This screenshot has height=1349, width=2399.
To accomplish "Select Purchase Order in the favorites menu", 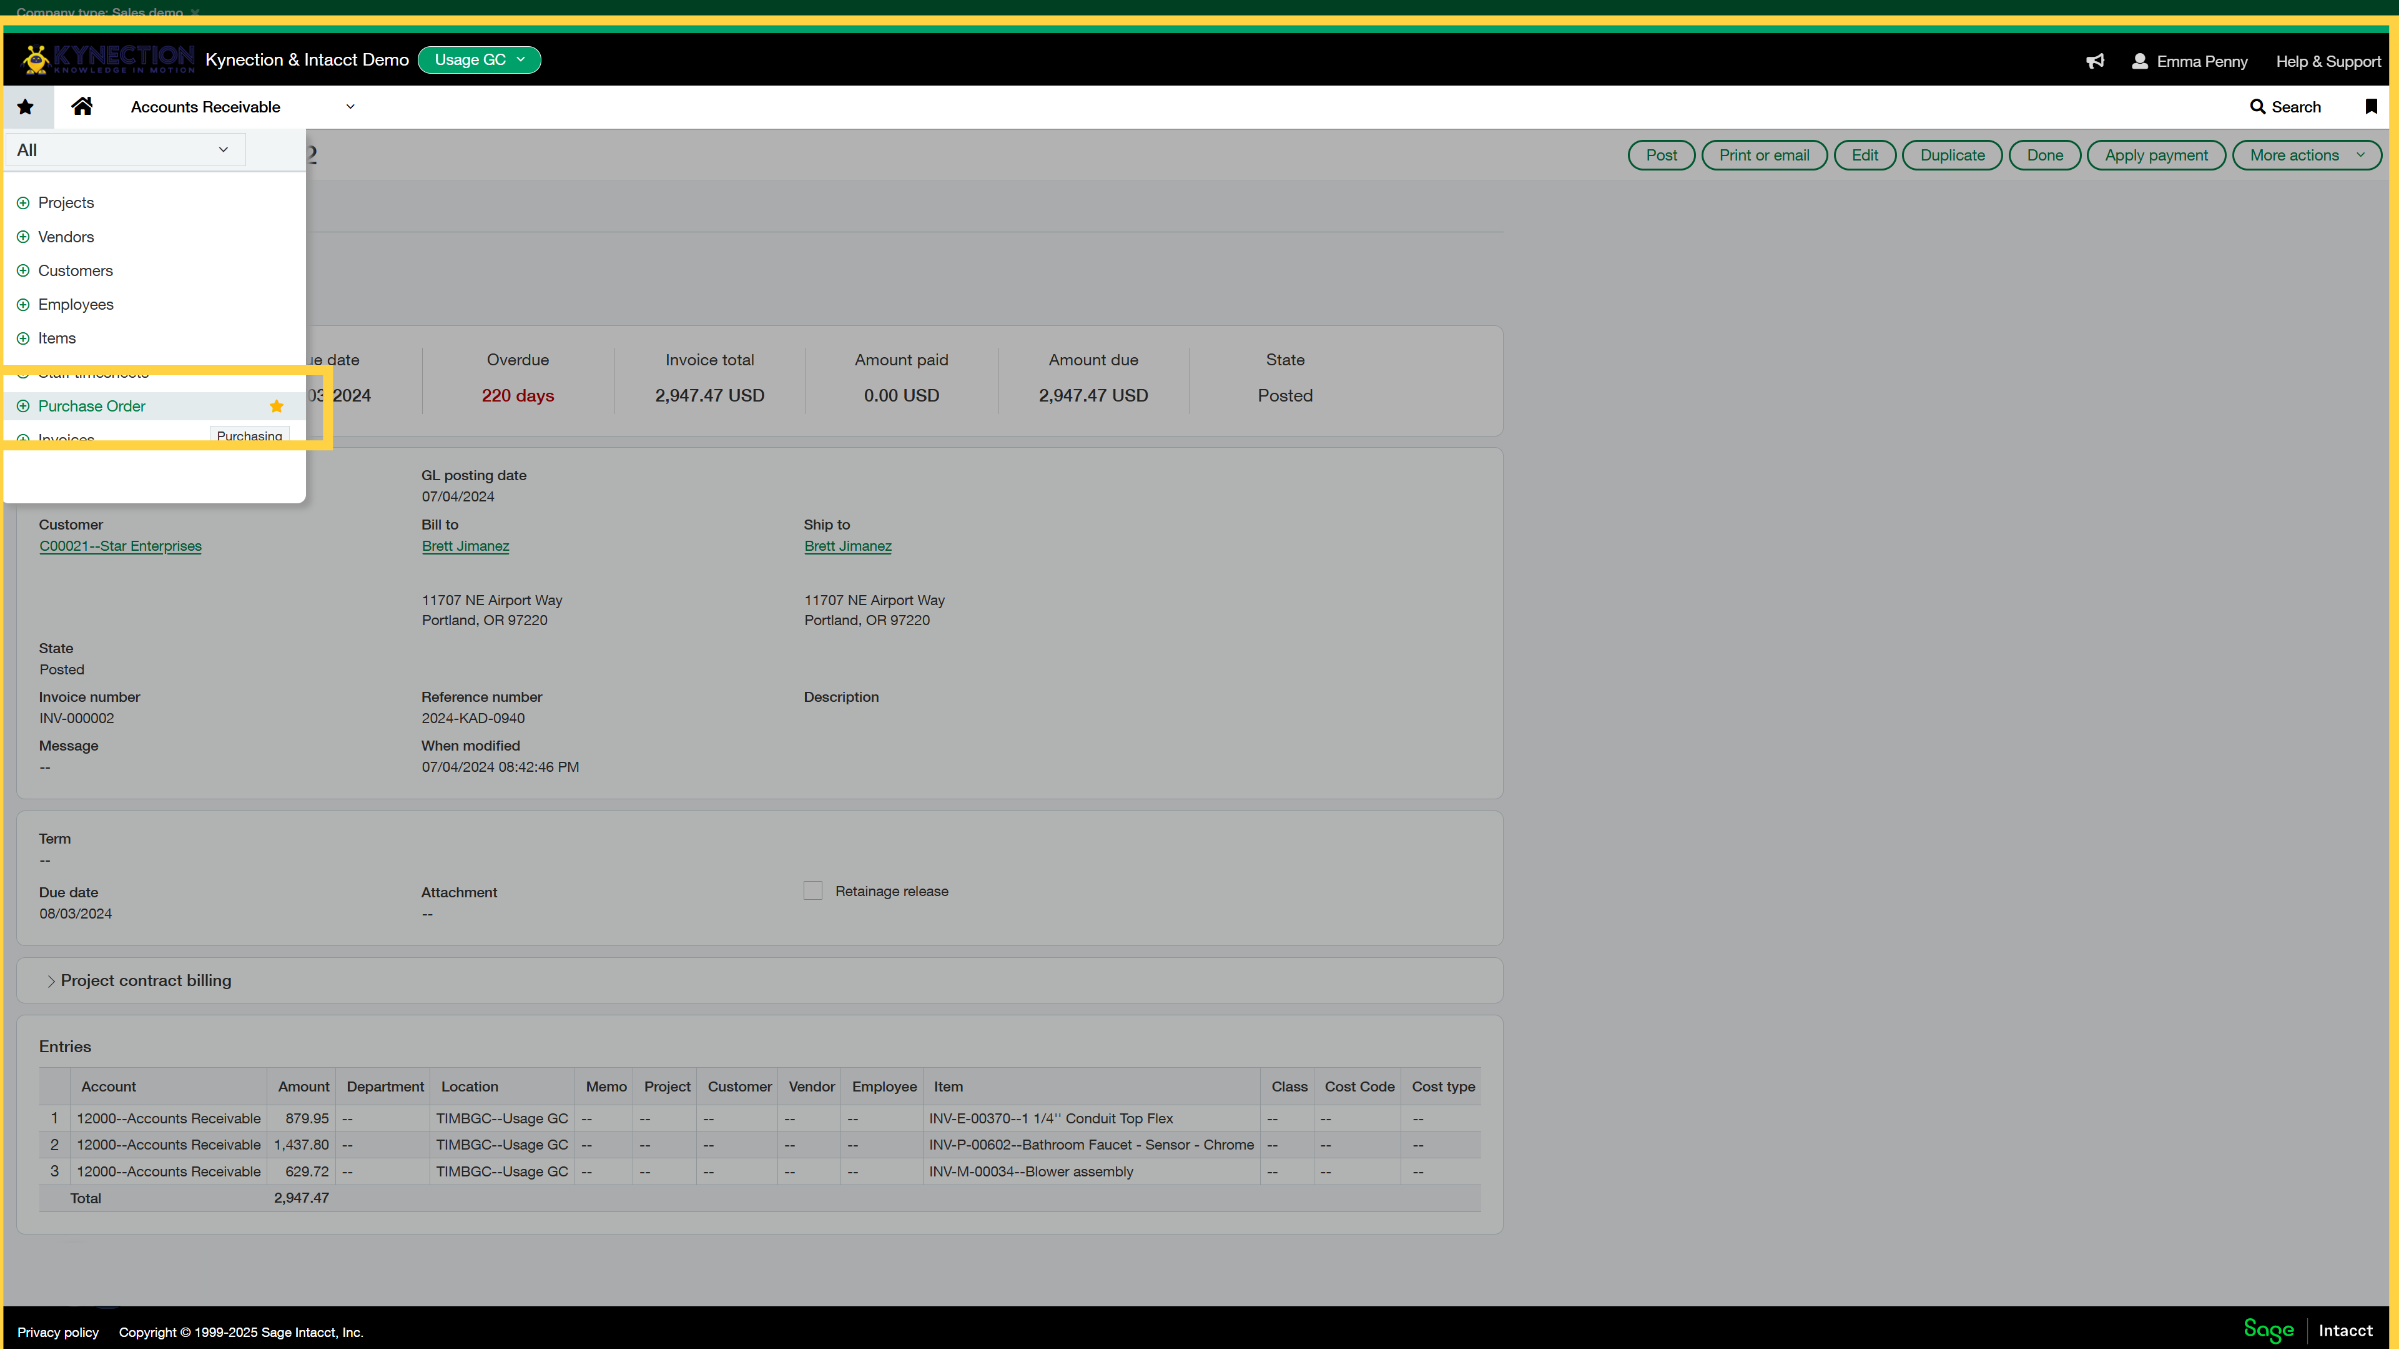I will coord(92,406).
